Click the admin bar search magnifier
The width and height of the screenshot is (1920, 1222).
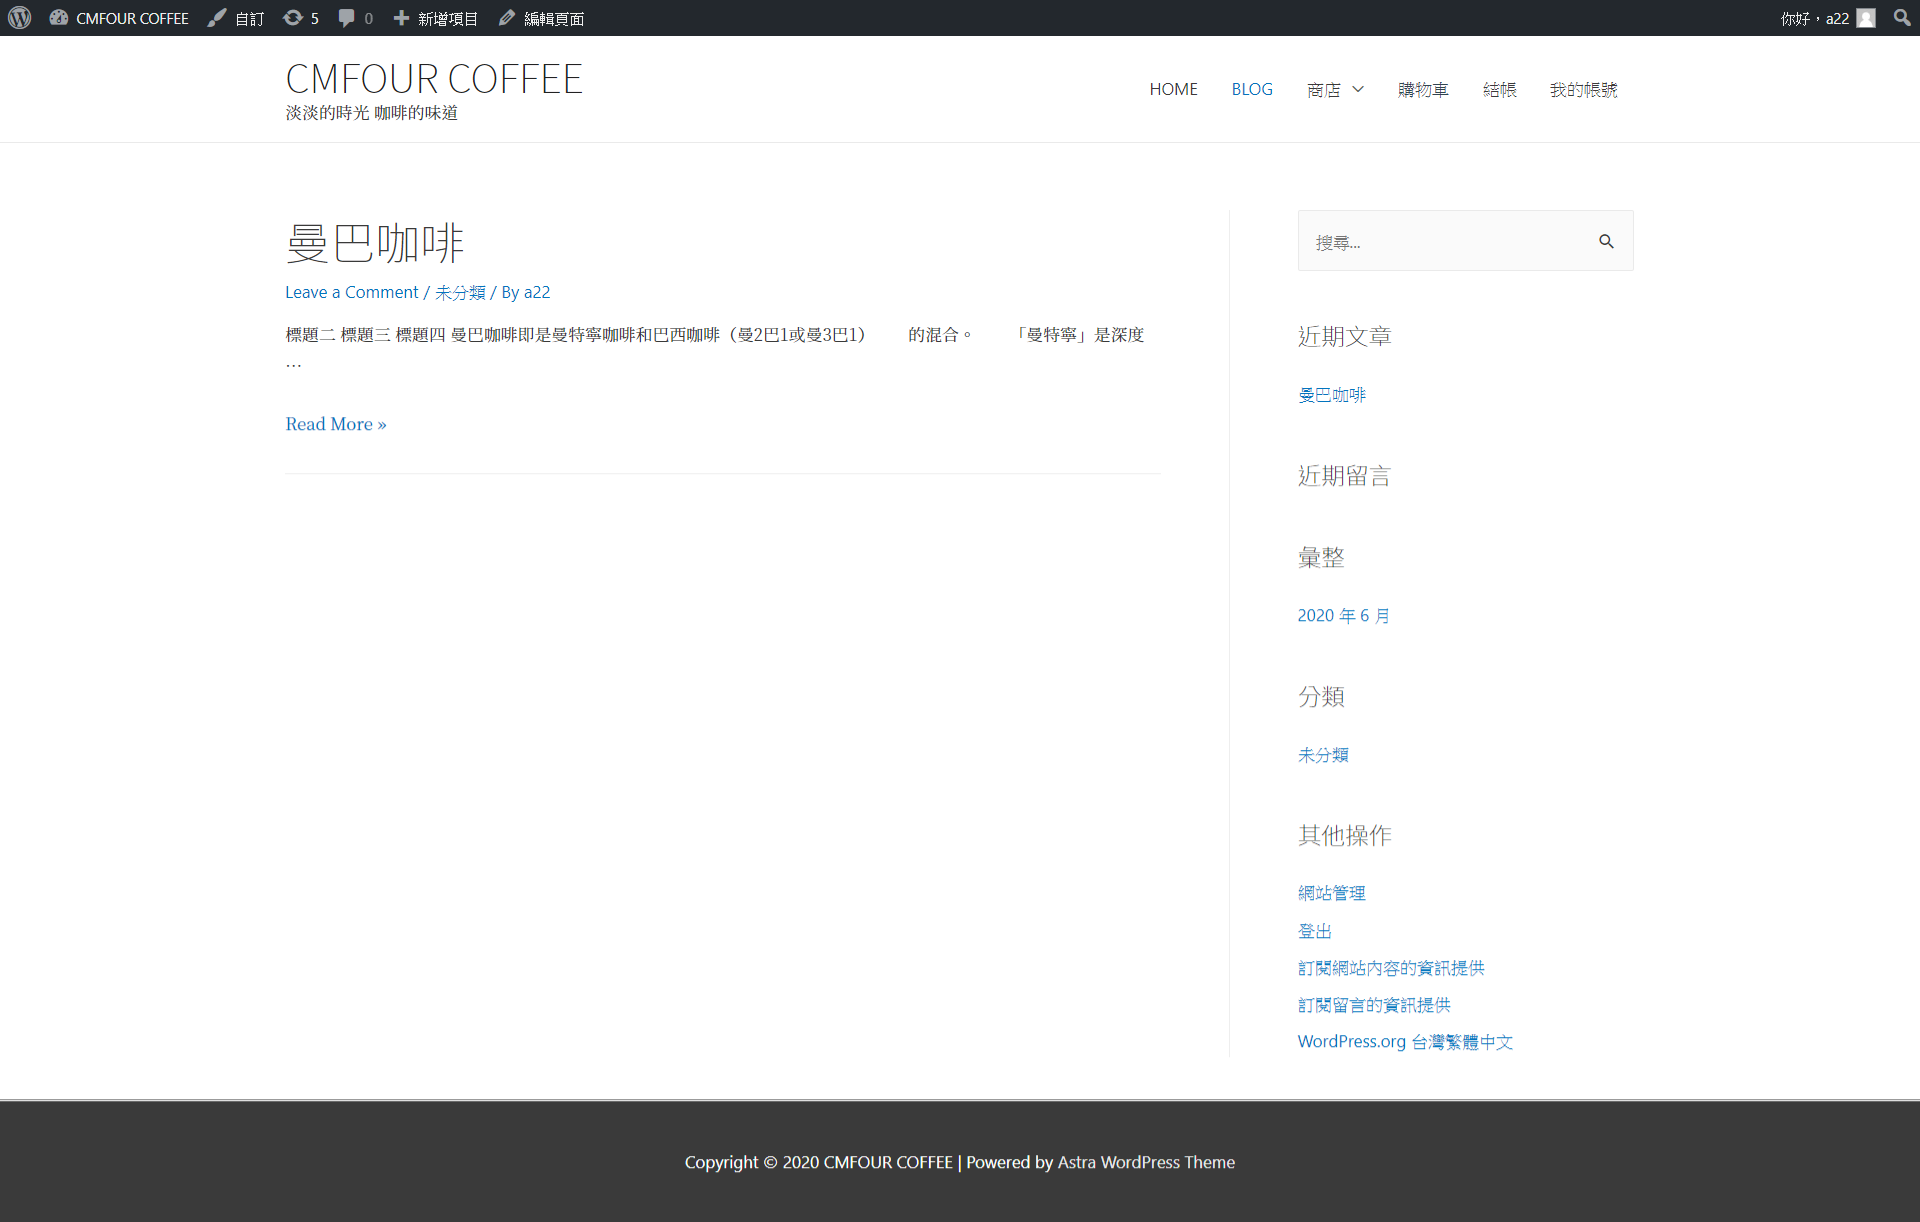tap(1901, 18)
